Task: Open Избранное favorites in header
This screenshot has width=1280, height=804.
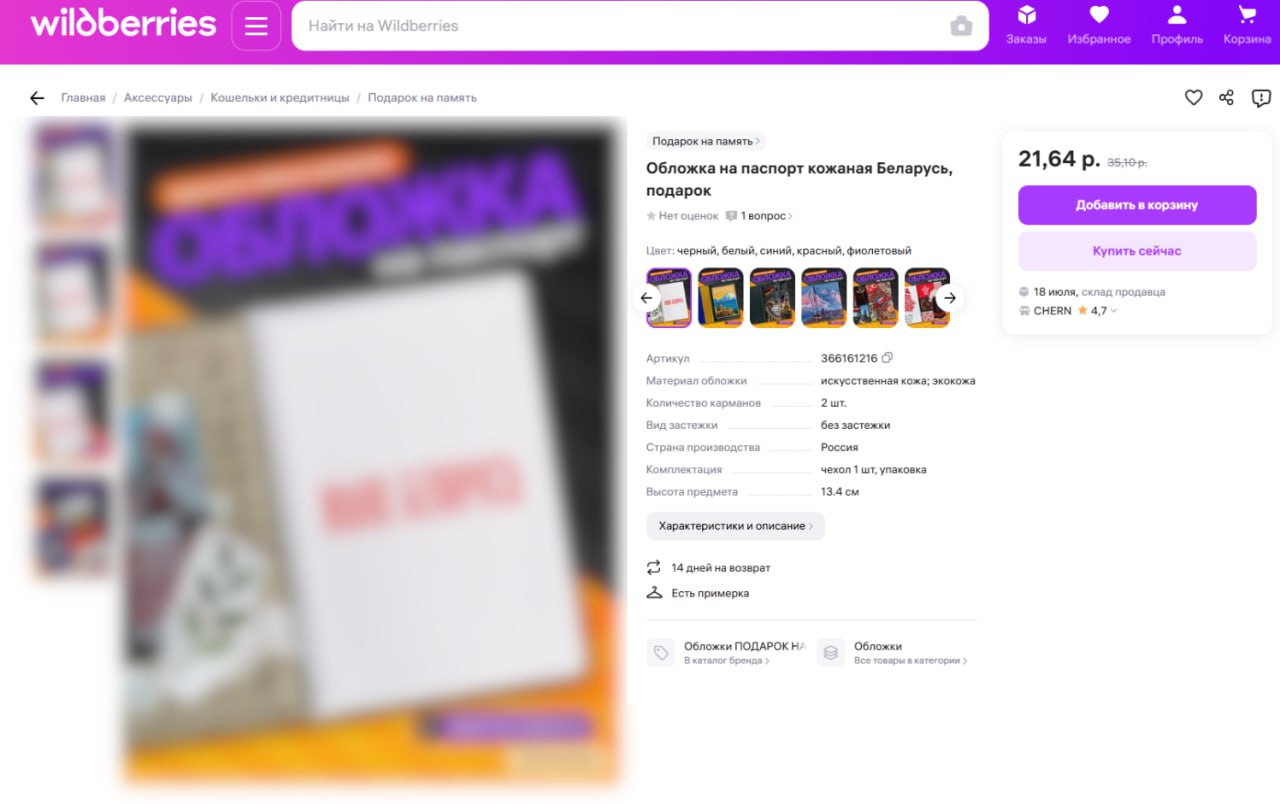Action: [1099, 26]
